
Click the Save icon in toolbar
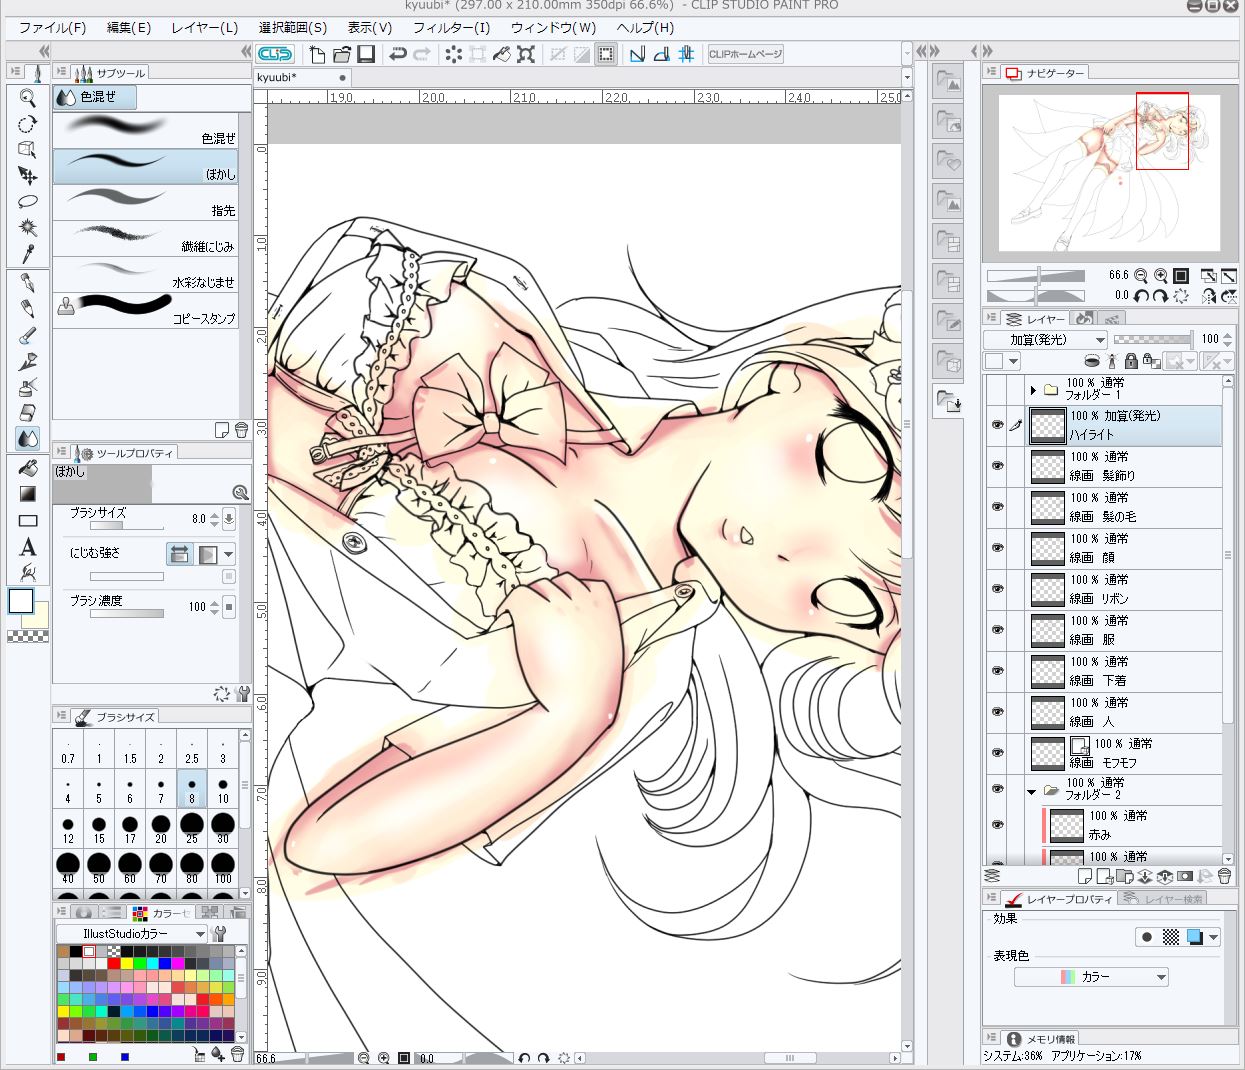point(366,54)
